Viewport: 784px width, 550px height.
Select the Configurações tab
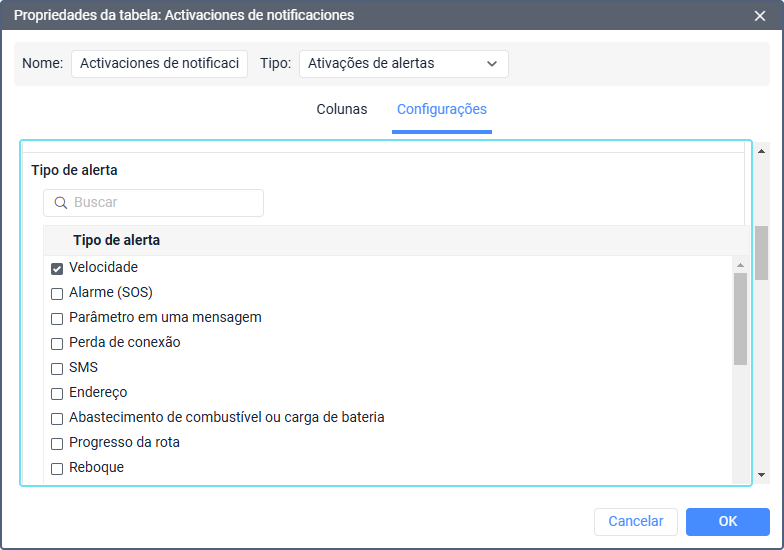pos(441,110)
